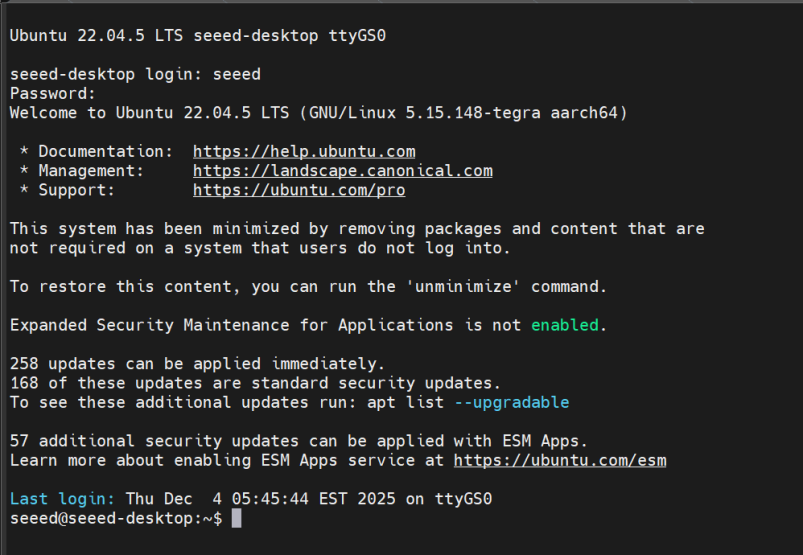Click the ubuntu.com/pro support link
This screenshot has height=555, width=803.
coord(299,190)
